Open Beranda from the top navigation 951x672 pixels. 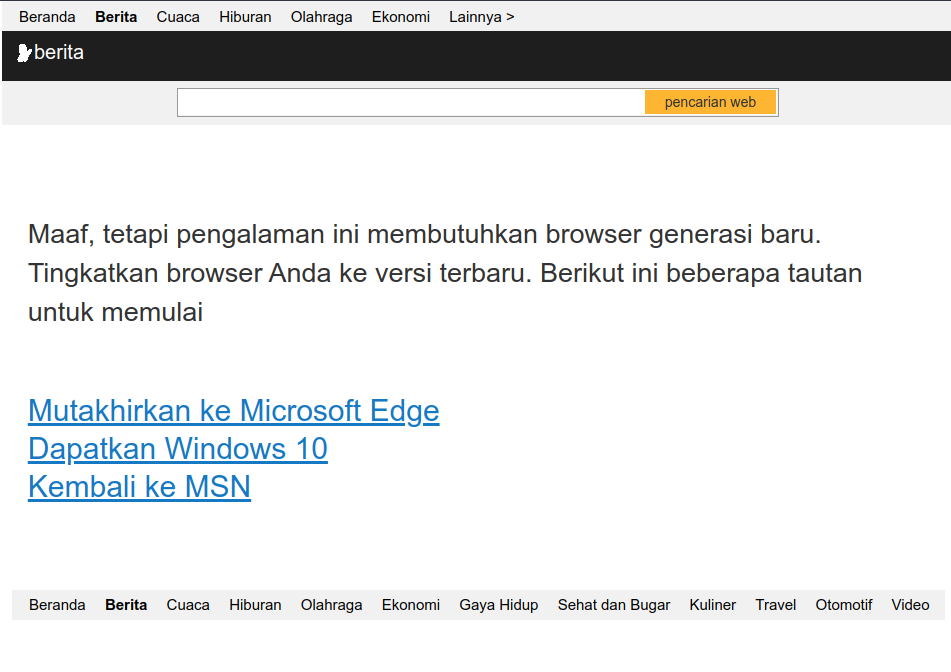tap(47, 16)
